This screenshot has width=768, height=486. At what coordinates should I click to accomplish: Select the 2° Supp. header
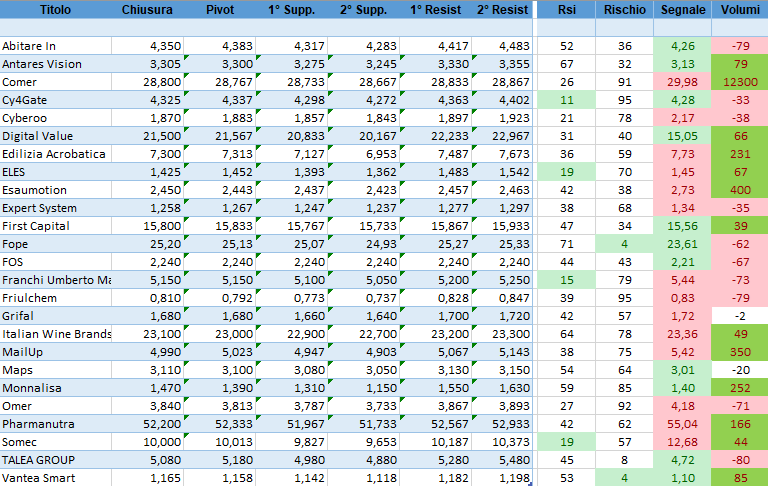coord(363,10)
